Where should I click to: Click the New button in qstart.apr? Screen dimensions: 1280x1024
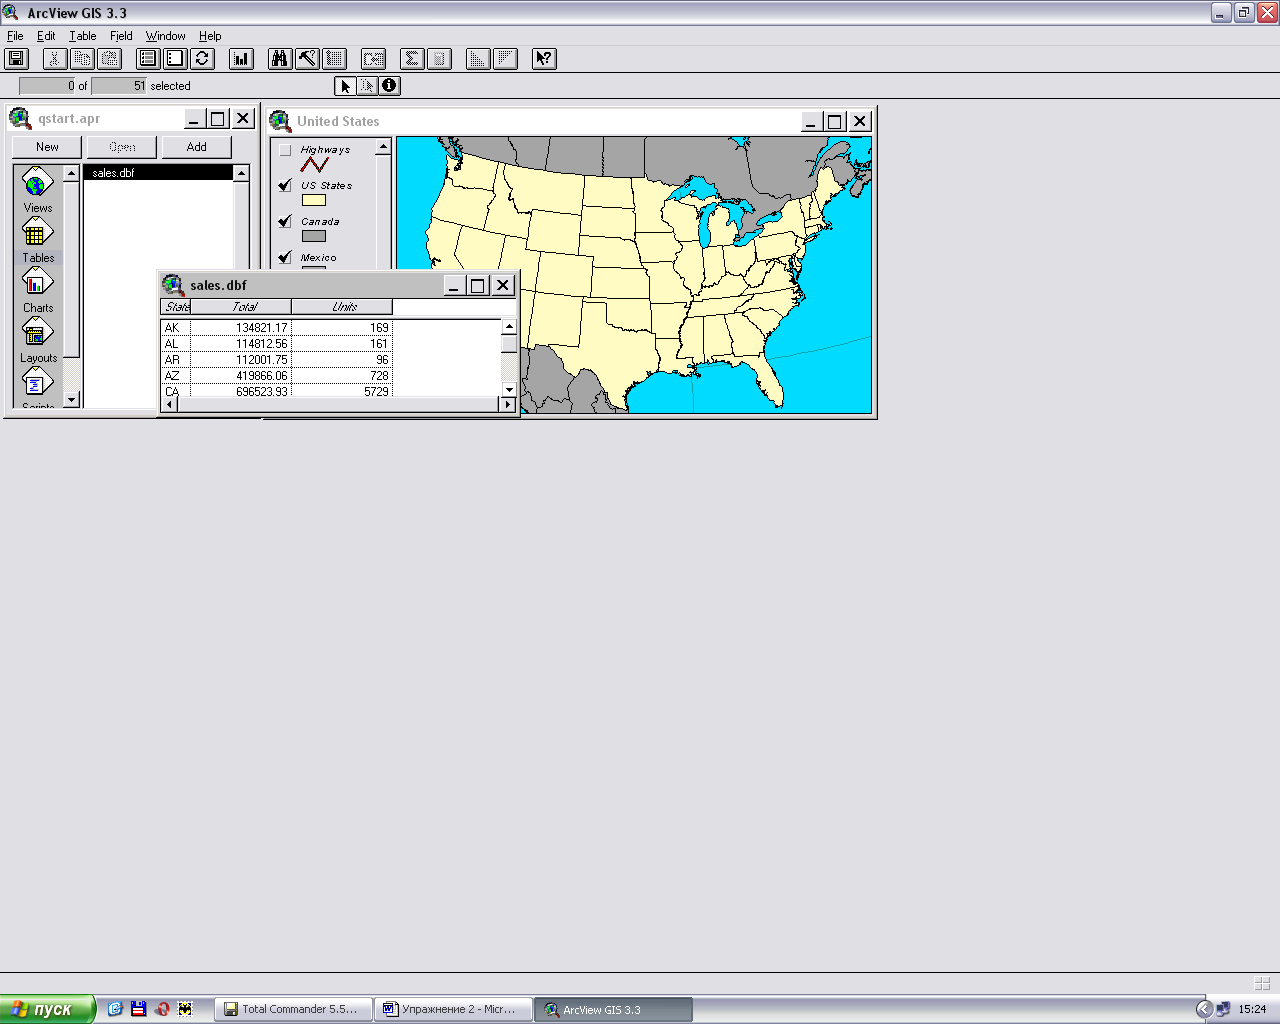47,147
